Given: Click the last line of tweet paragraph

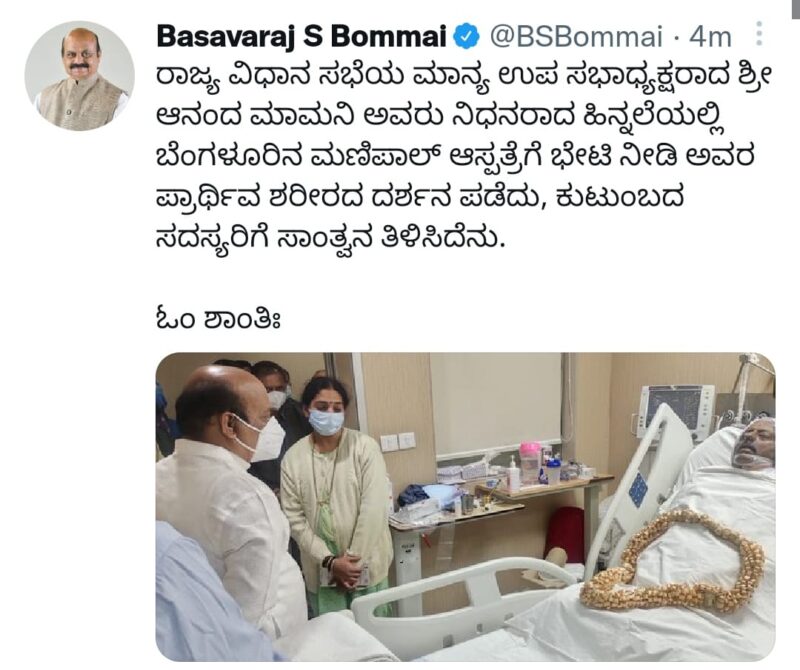Looking at the screenshot, I should click(330, 240).
